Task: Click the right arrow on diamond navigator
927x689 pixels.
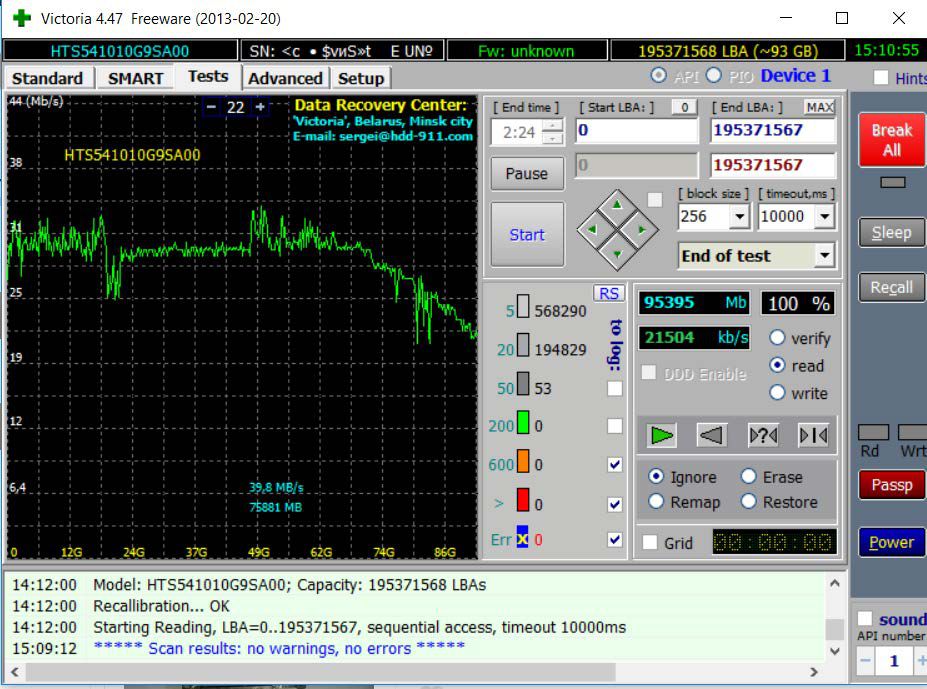Action: point(641,229)
